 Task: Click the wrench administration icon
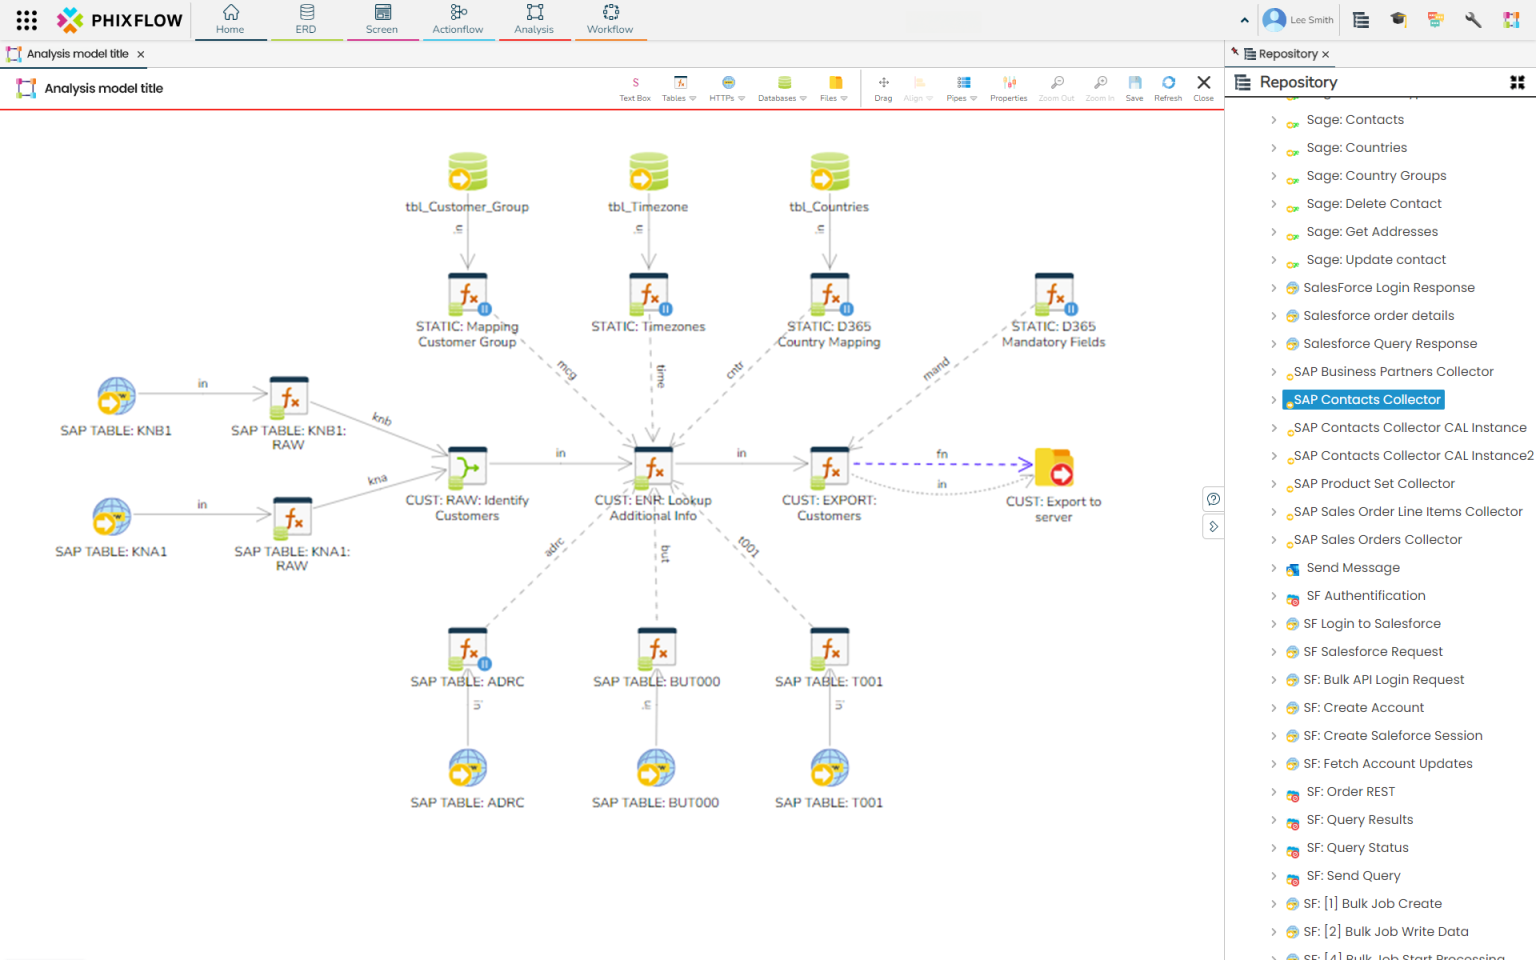1472,19
